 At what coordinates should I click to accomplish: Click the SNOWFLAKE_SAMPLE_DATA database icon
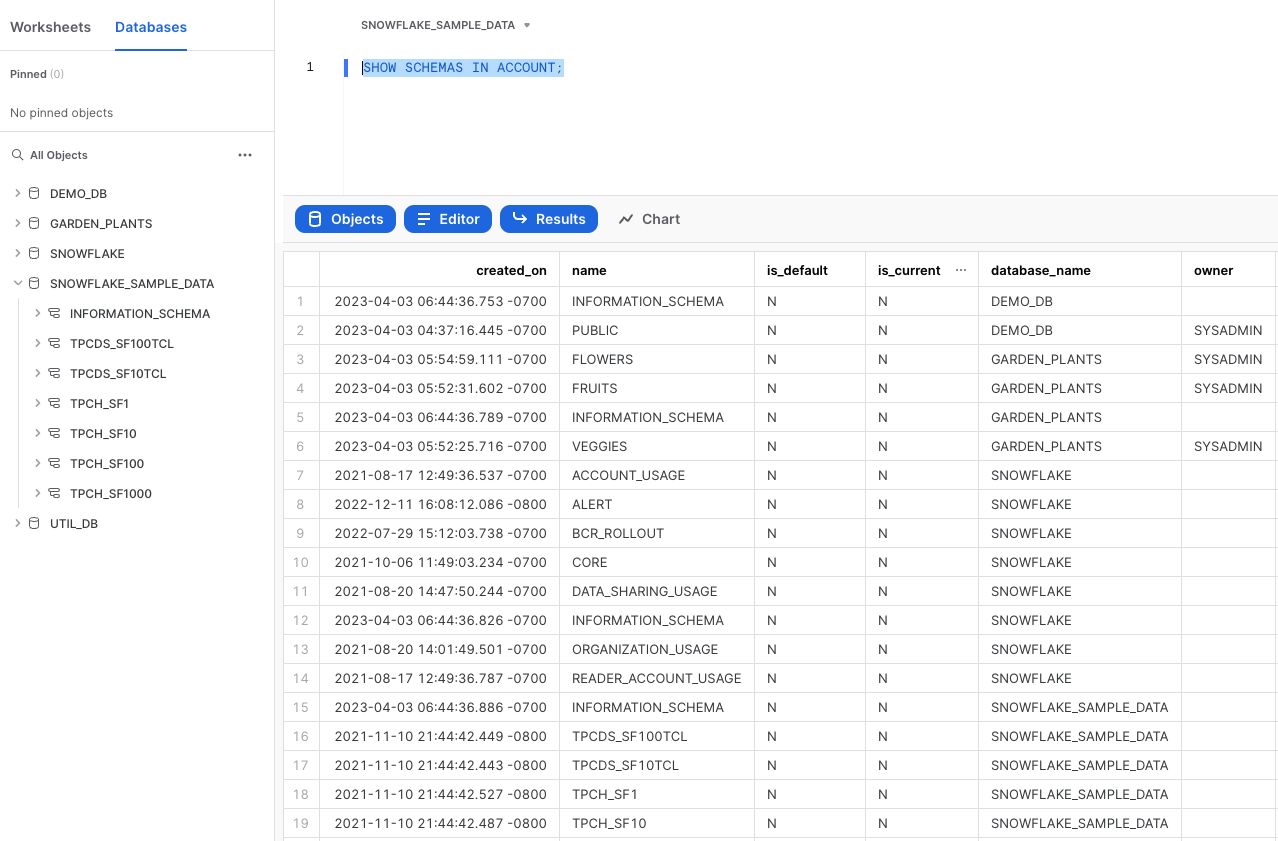34,283
